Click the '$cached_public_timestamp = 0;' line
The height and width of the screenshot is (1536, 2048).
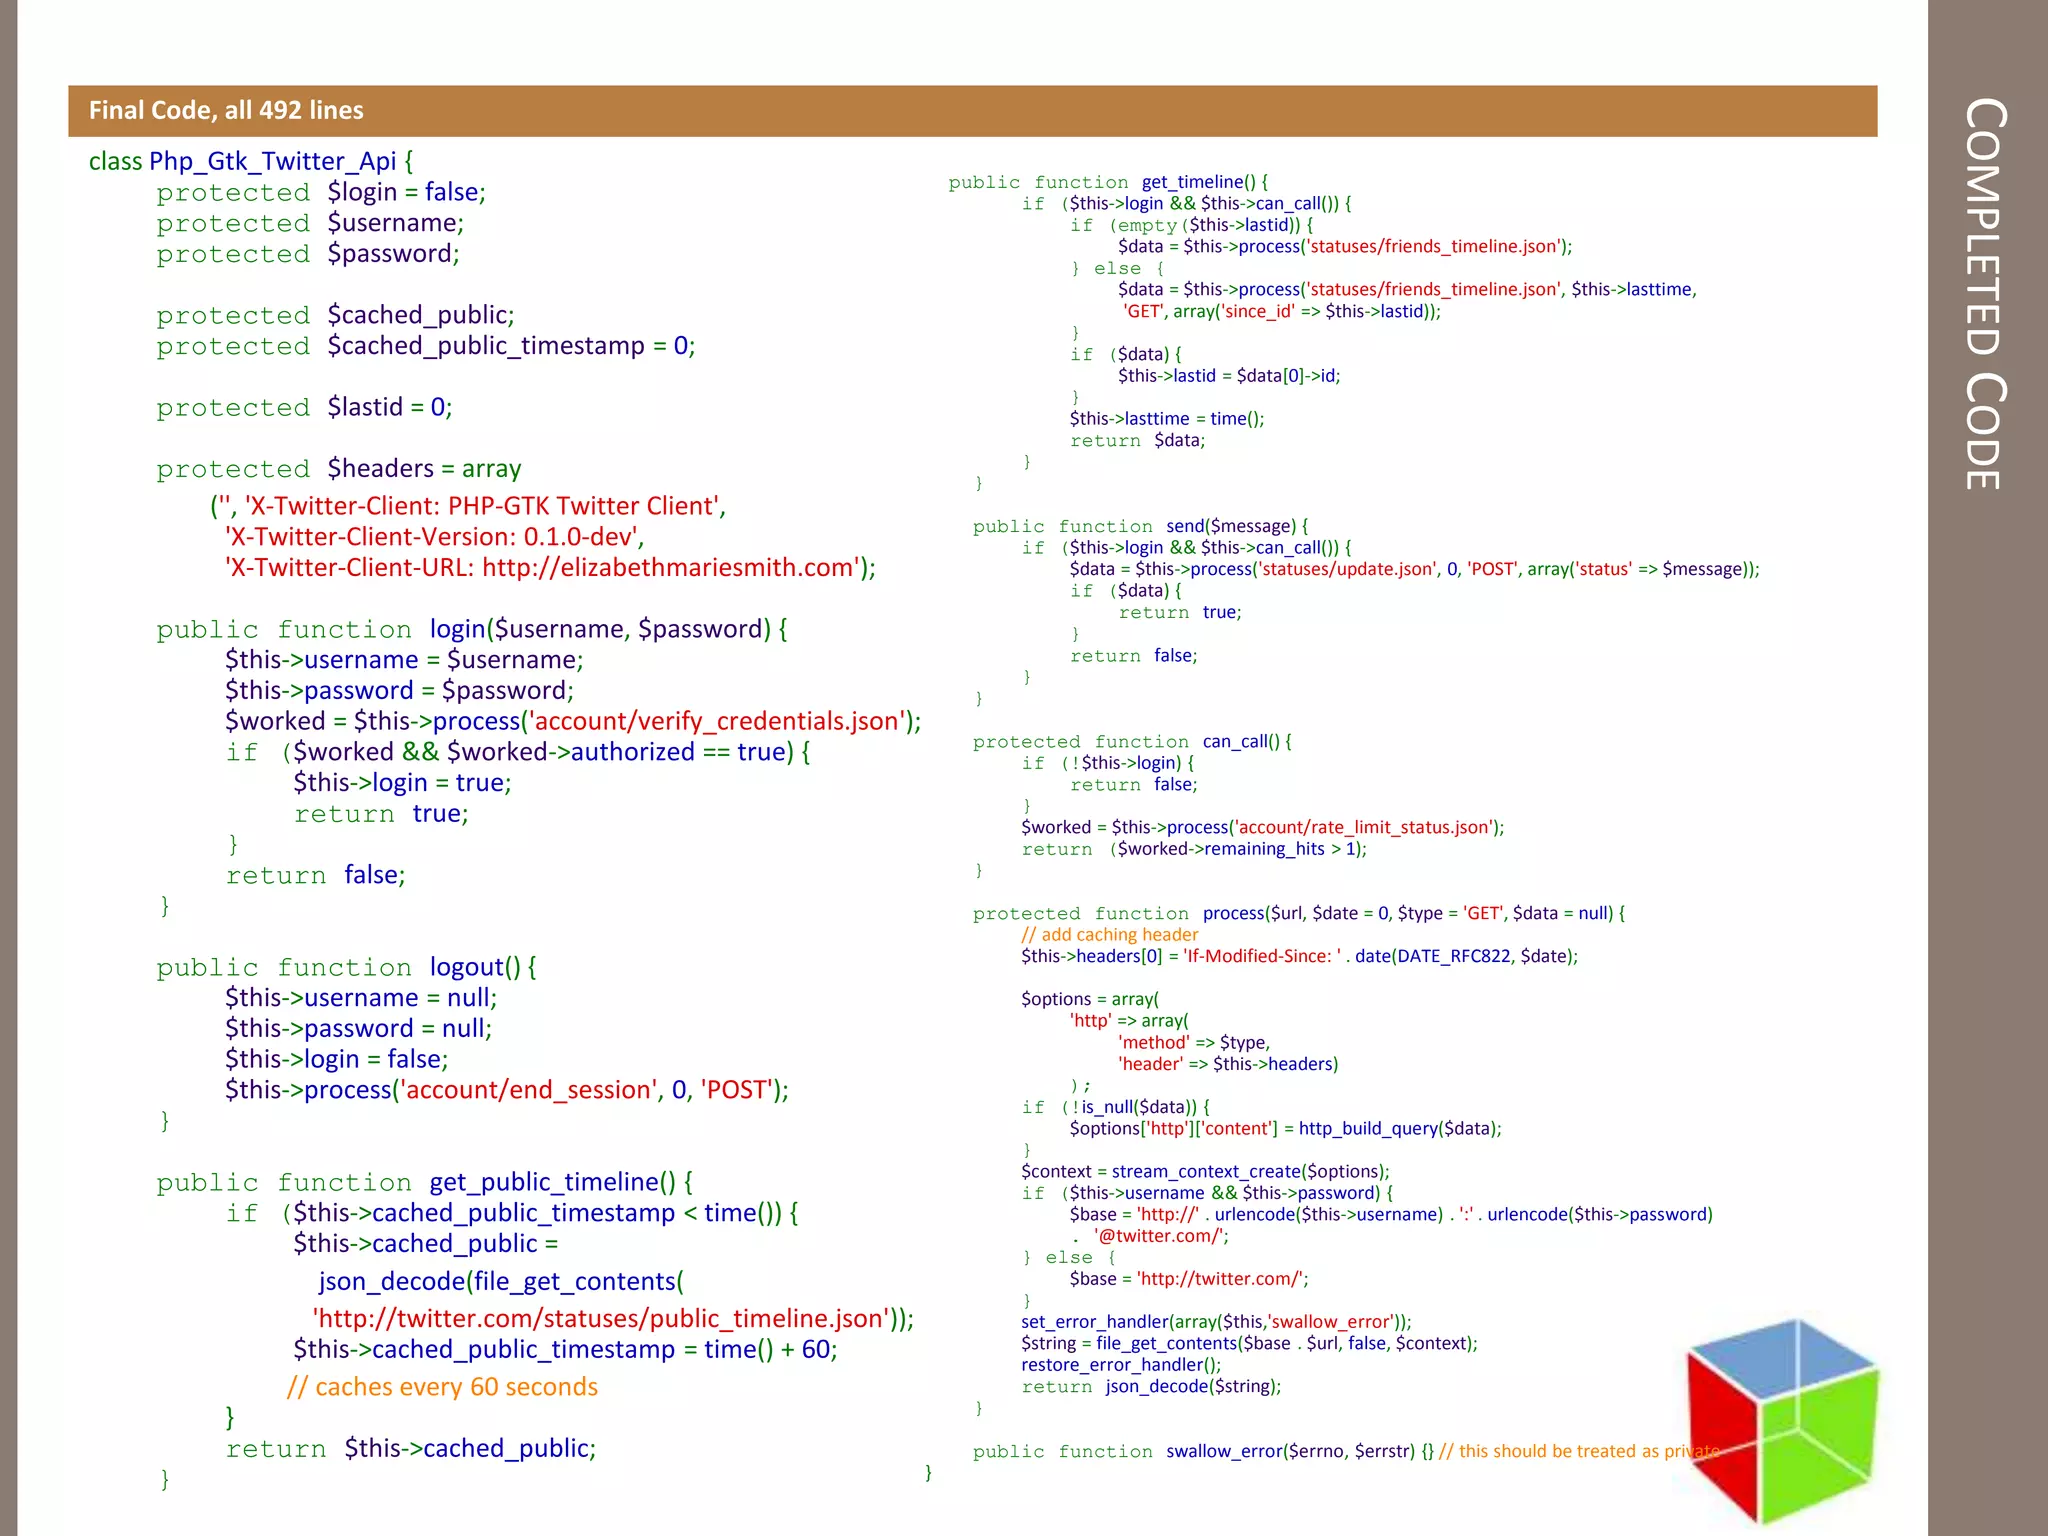pos(511,346)
